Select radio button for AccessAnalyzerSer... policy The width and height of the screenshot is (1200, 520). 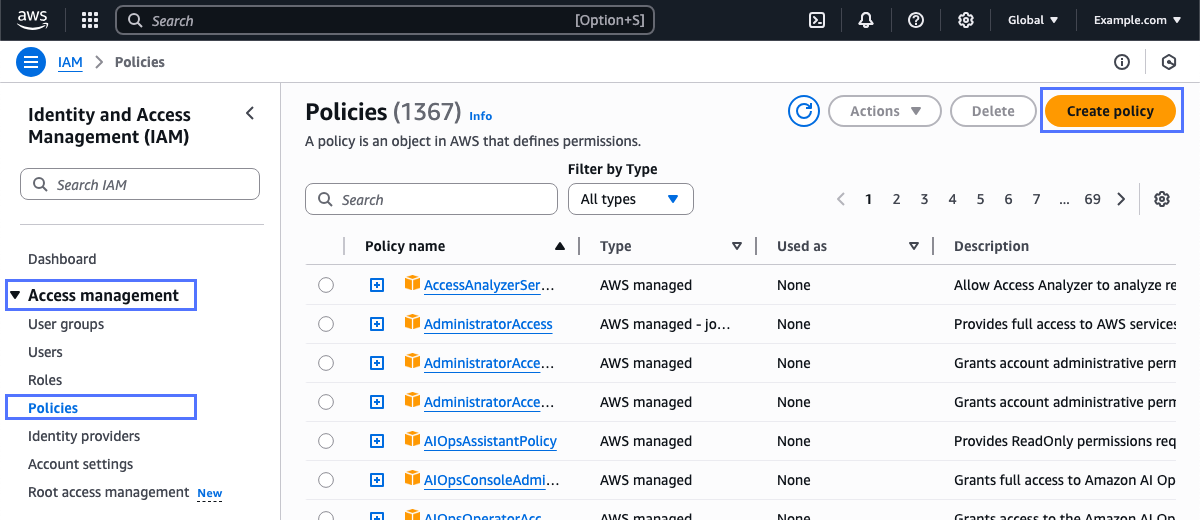326,285
